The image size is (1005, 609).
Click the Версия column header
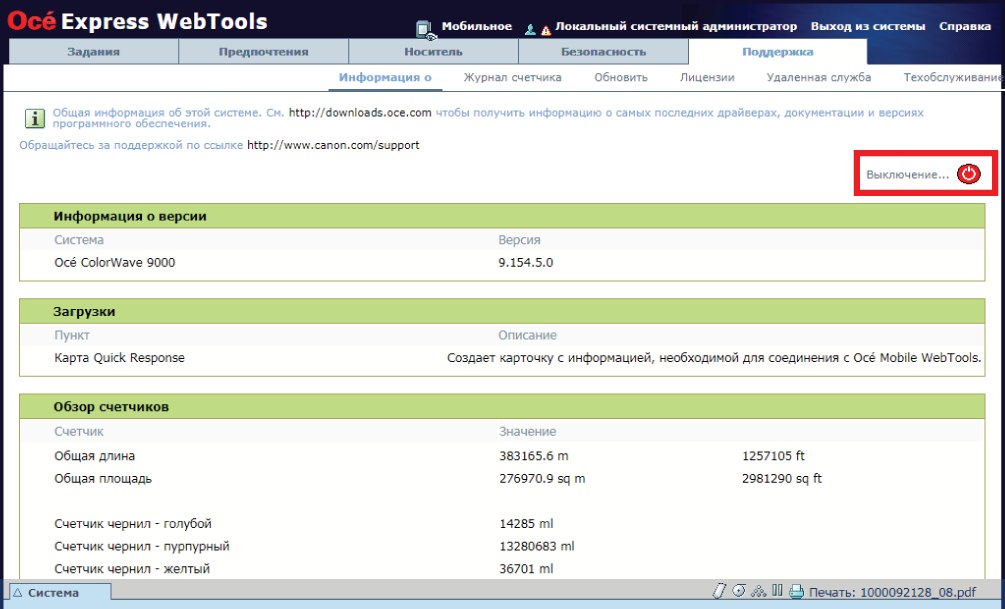coord(519,240)
